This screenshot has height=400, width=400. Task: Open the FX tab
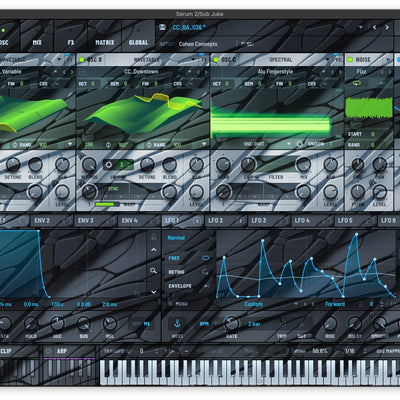pyautogui.click(x=71, y=42)
